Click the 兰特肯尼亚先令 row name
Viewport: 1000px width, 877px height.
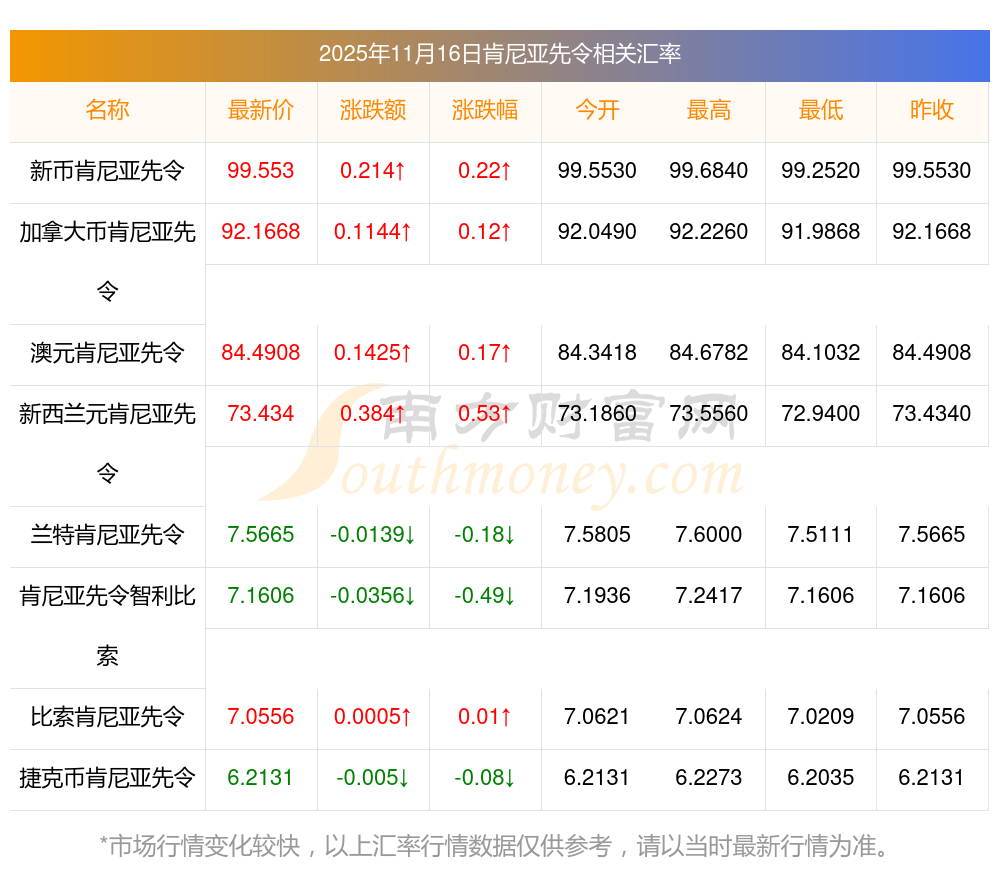click(x=107, y=535)
